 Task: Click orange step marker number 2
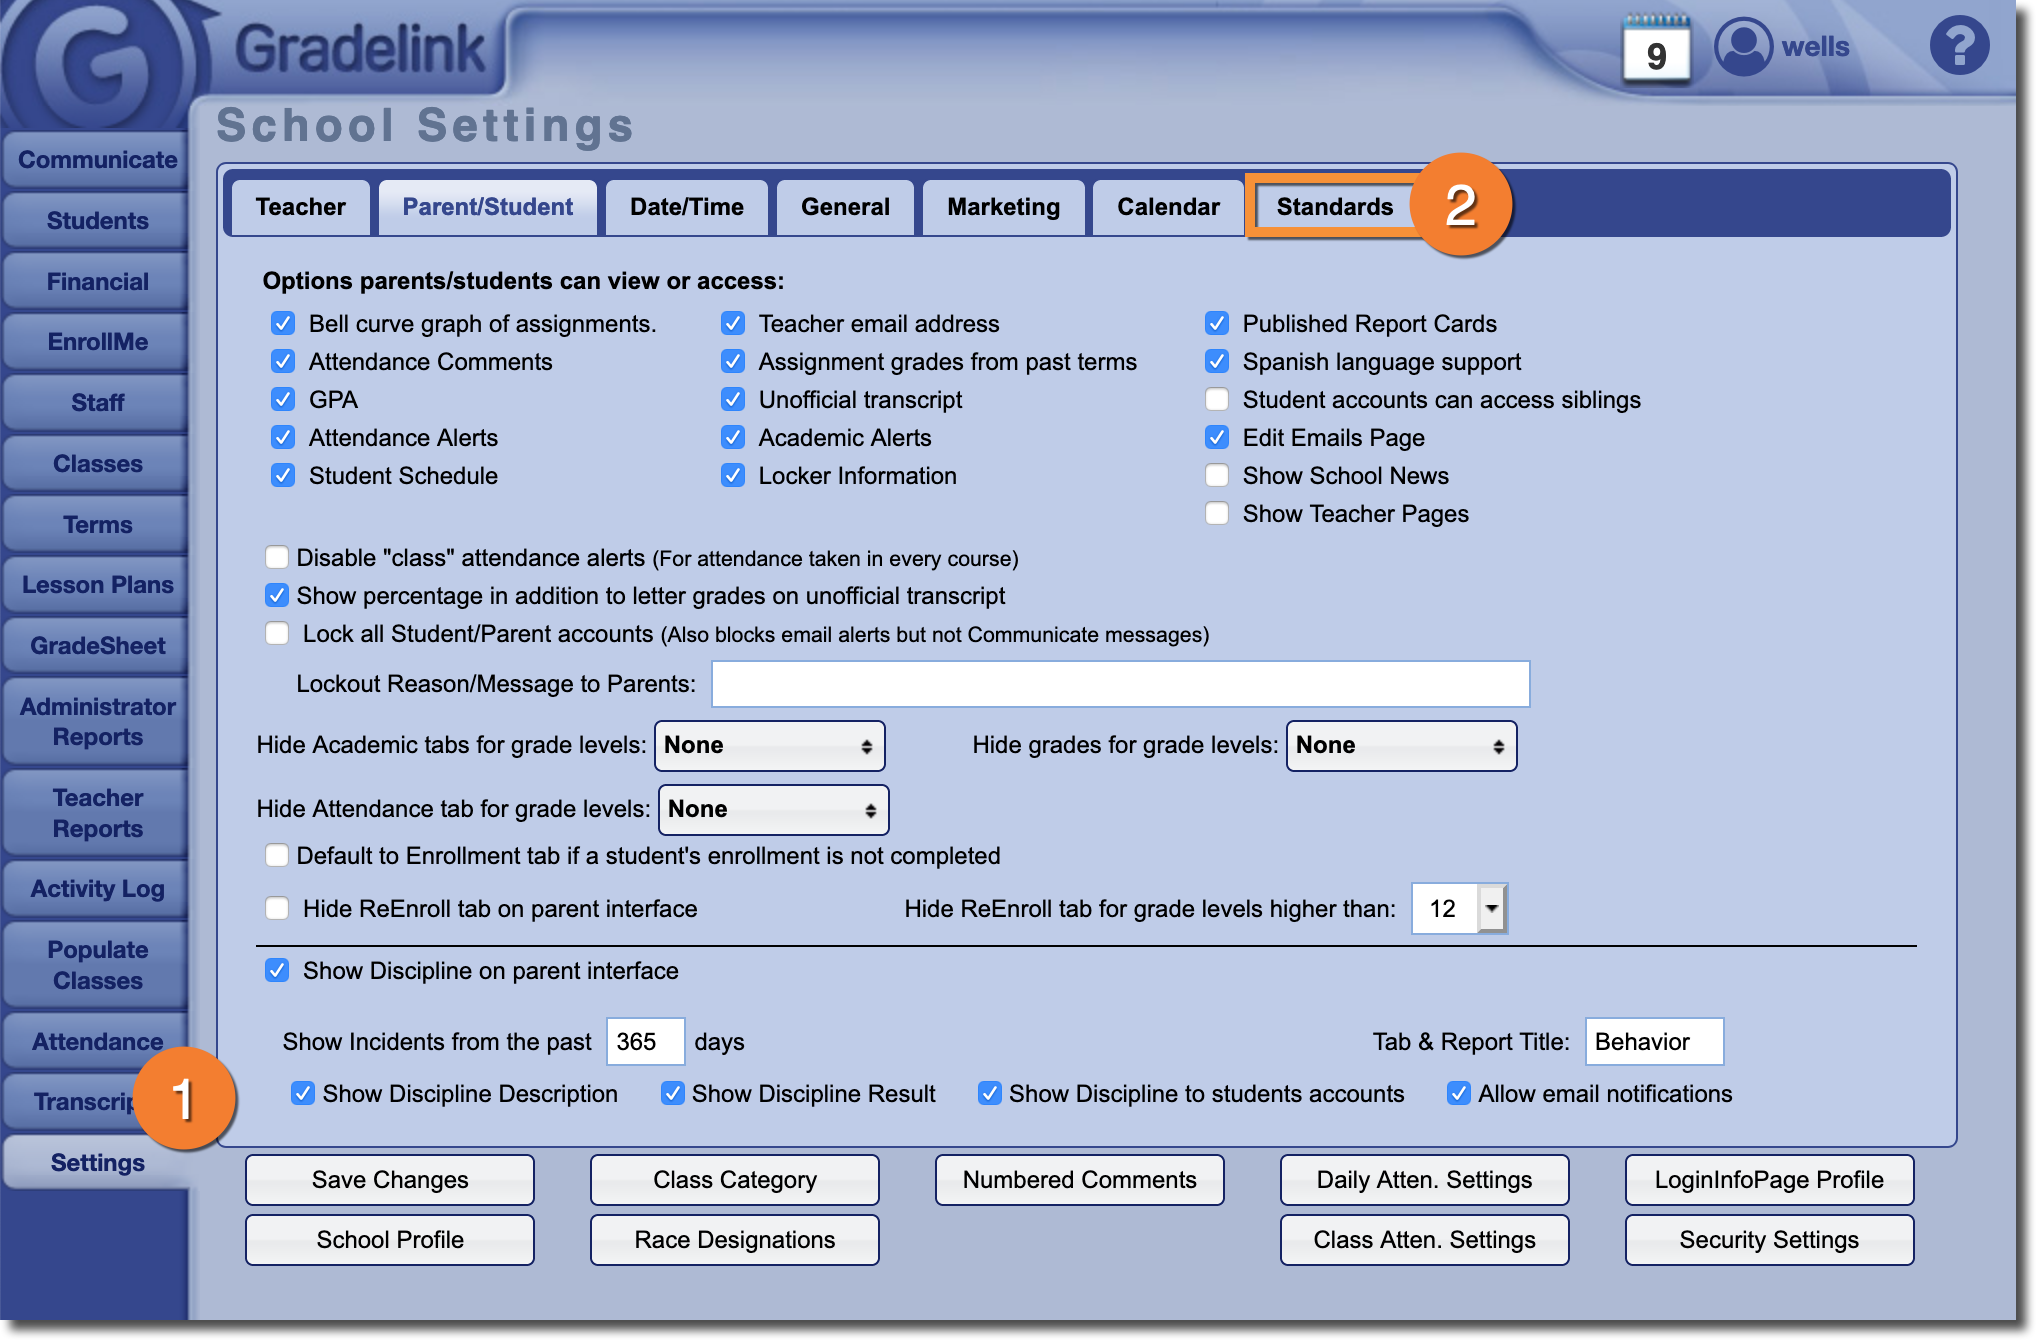click(x=1461, y=206)
